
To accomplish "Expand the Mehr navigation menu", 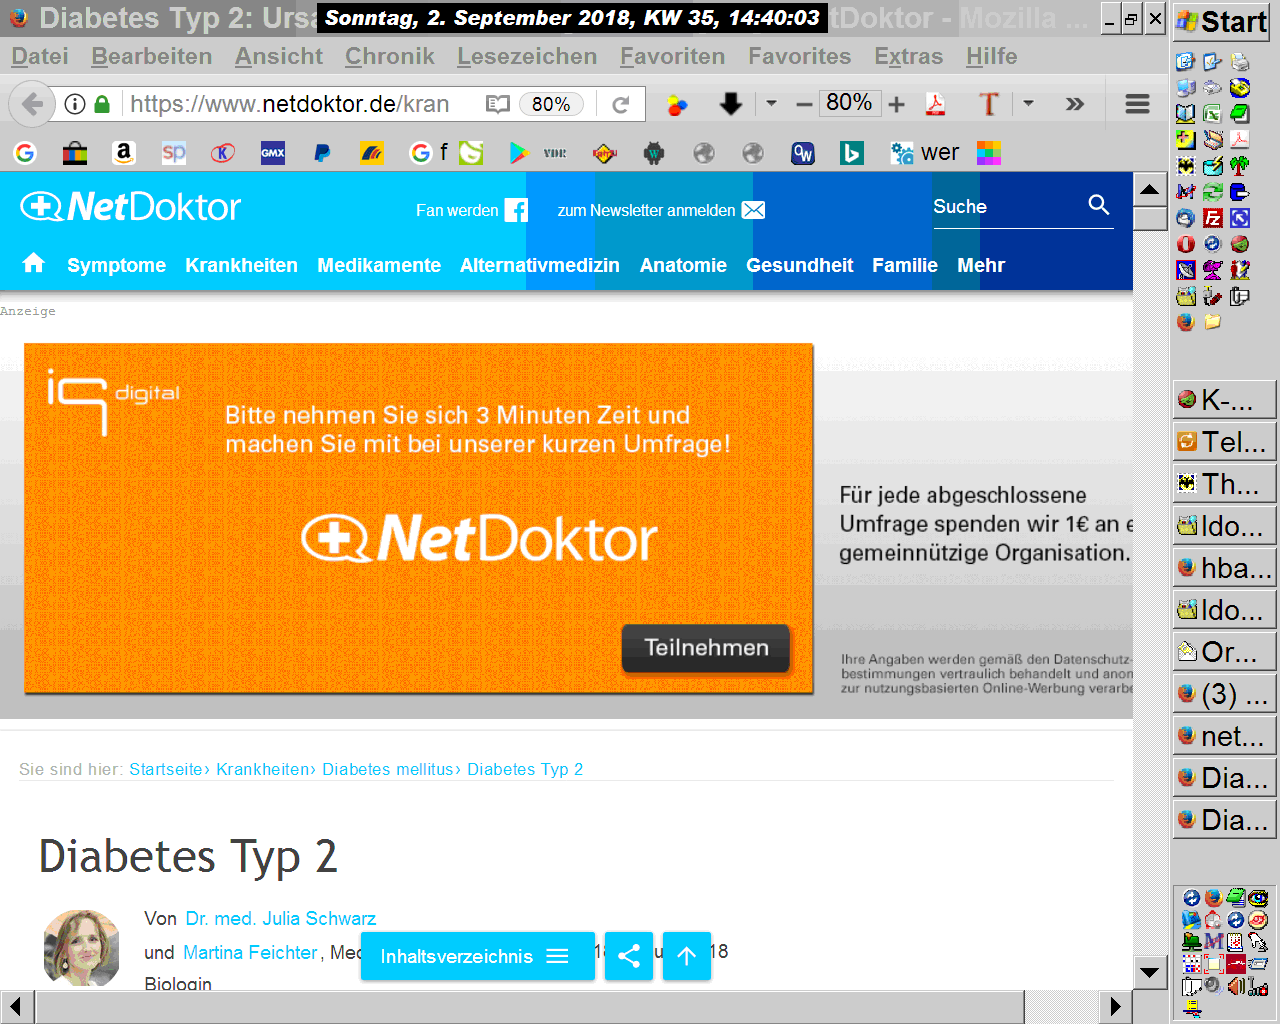I will [x=981, y=265].
